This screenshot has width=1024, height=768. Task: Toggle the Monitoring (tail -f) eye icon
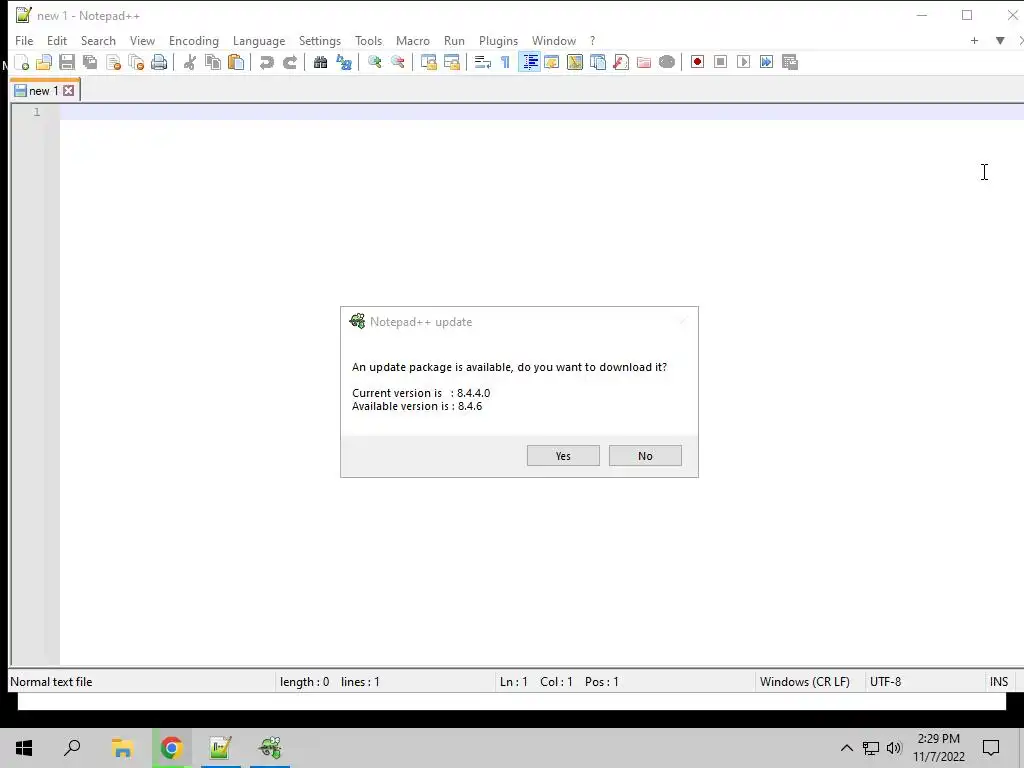[667, 62]
